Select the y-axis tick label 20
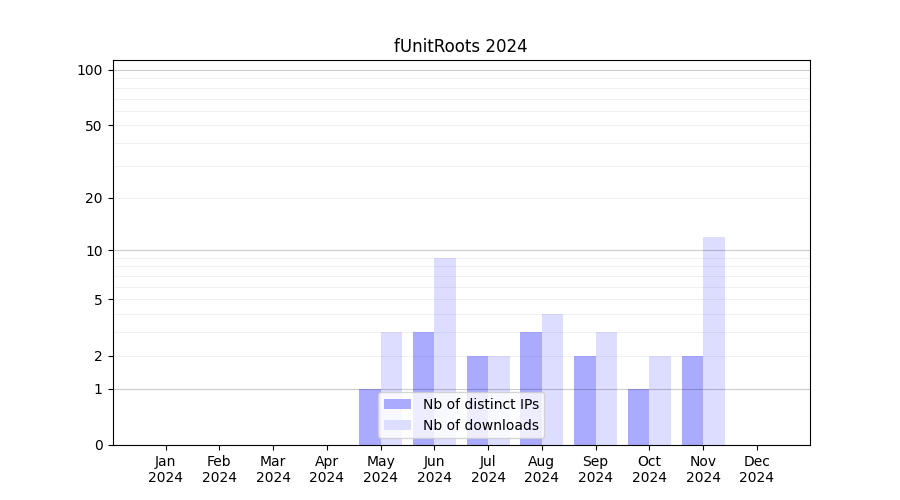The image size is (900, 500). point(94,198)
